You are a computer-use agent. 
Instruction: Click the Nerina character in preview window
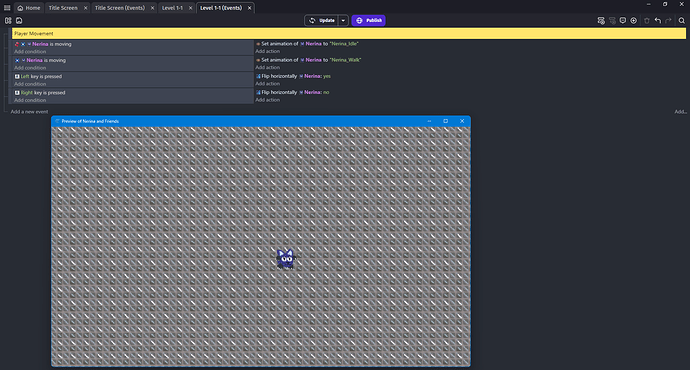point(286,259)
